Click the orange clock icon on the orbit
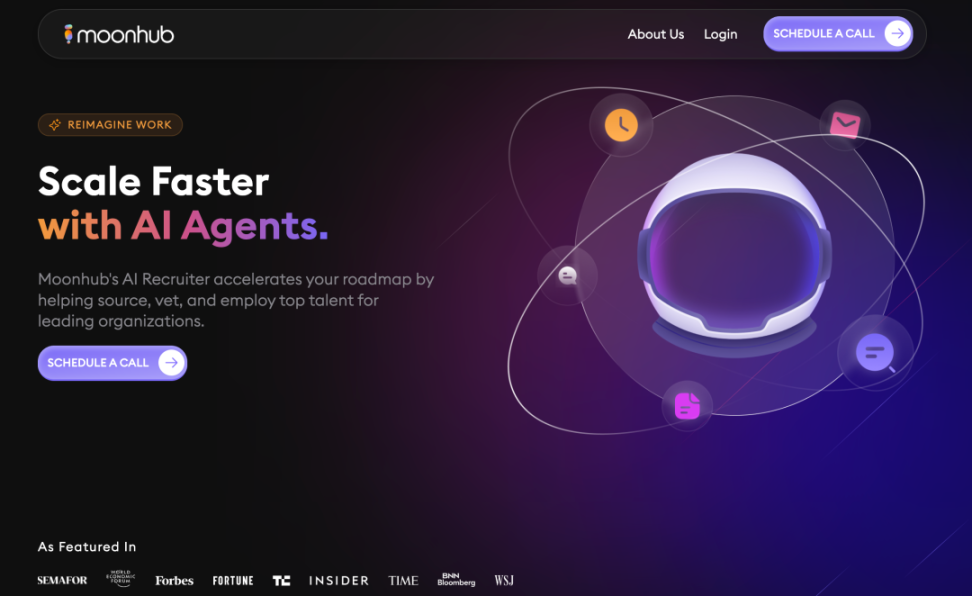 621,125
